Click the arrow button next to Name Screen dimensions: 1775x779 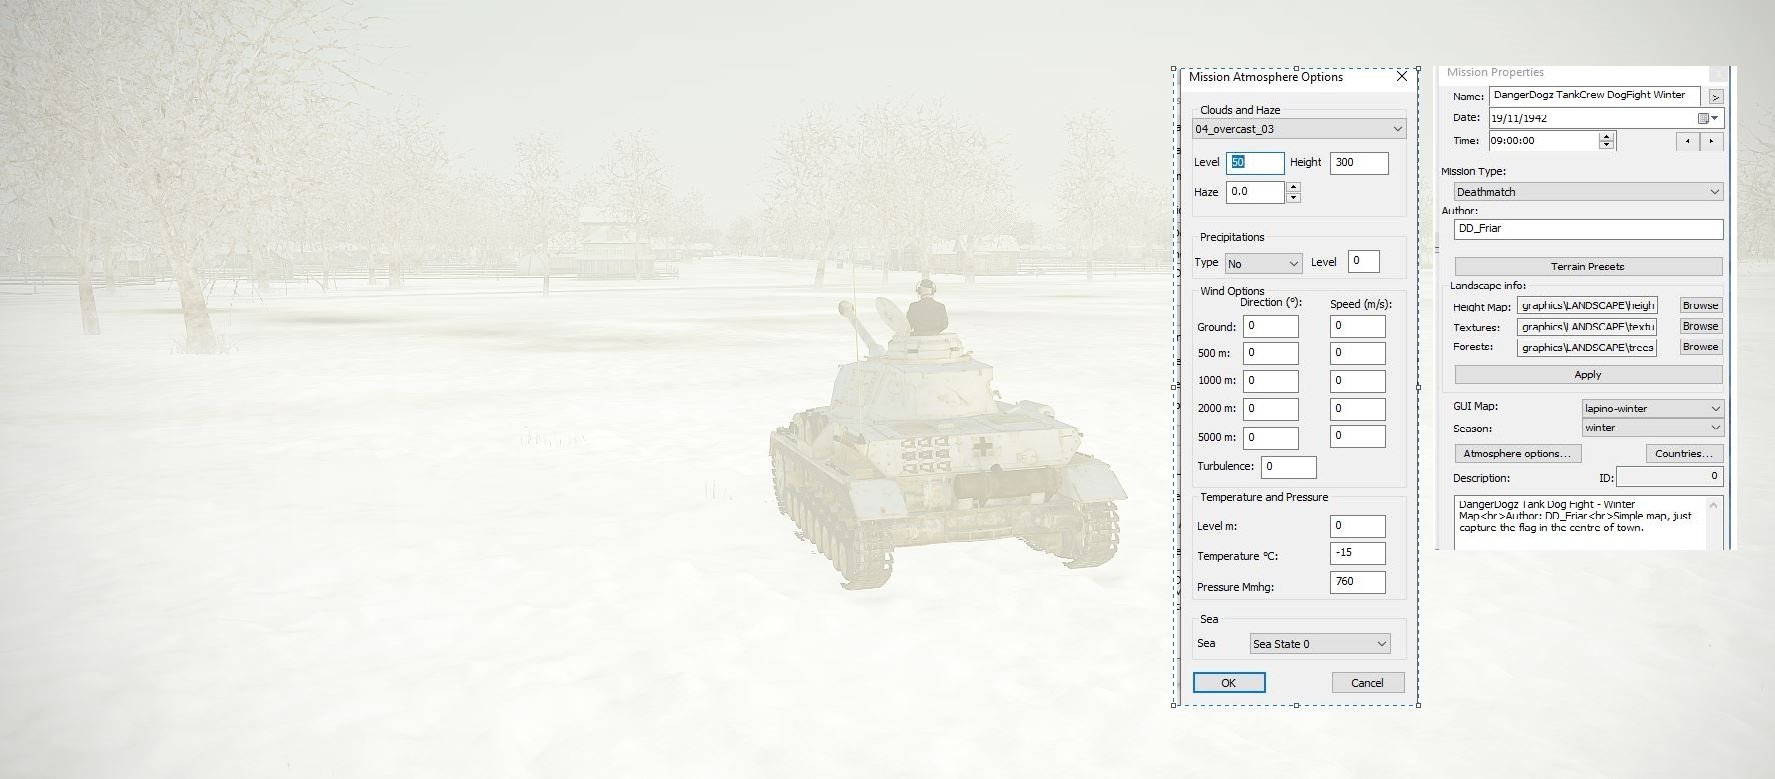pos(1715,97)
